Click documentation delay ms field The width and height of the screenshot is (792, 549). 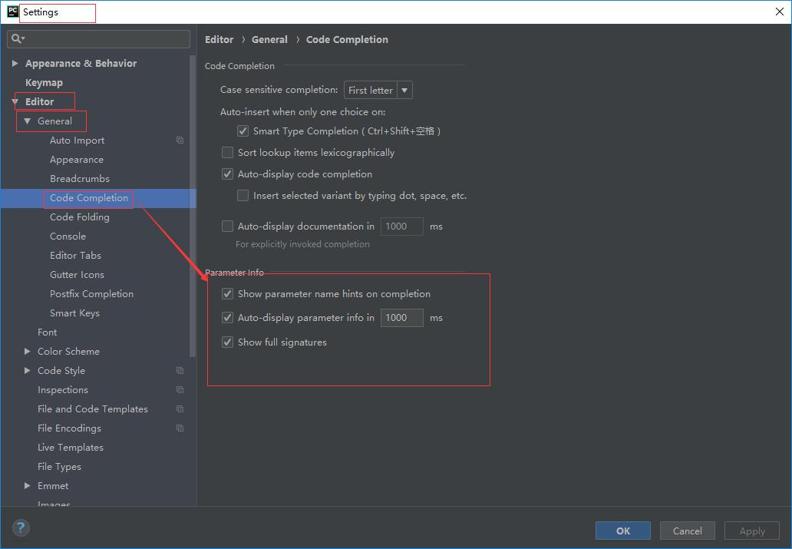[402, 226]
